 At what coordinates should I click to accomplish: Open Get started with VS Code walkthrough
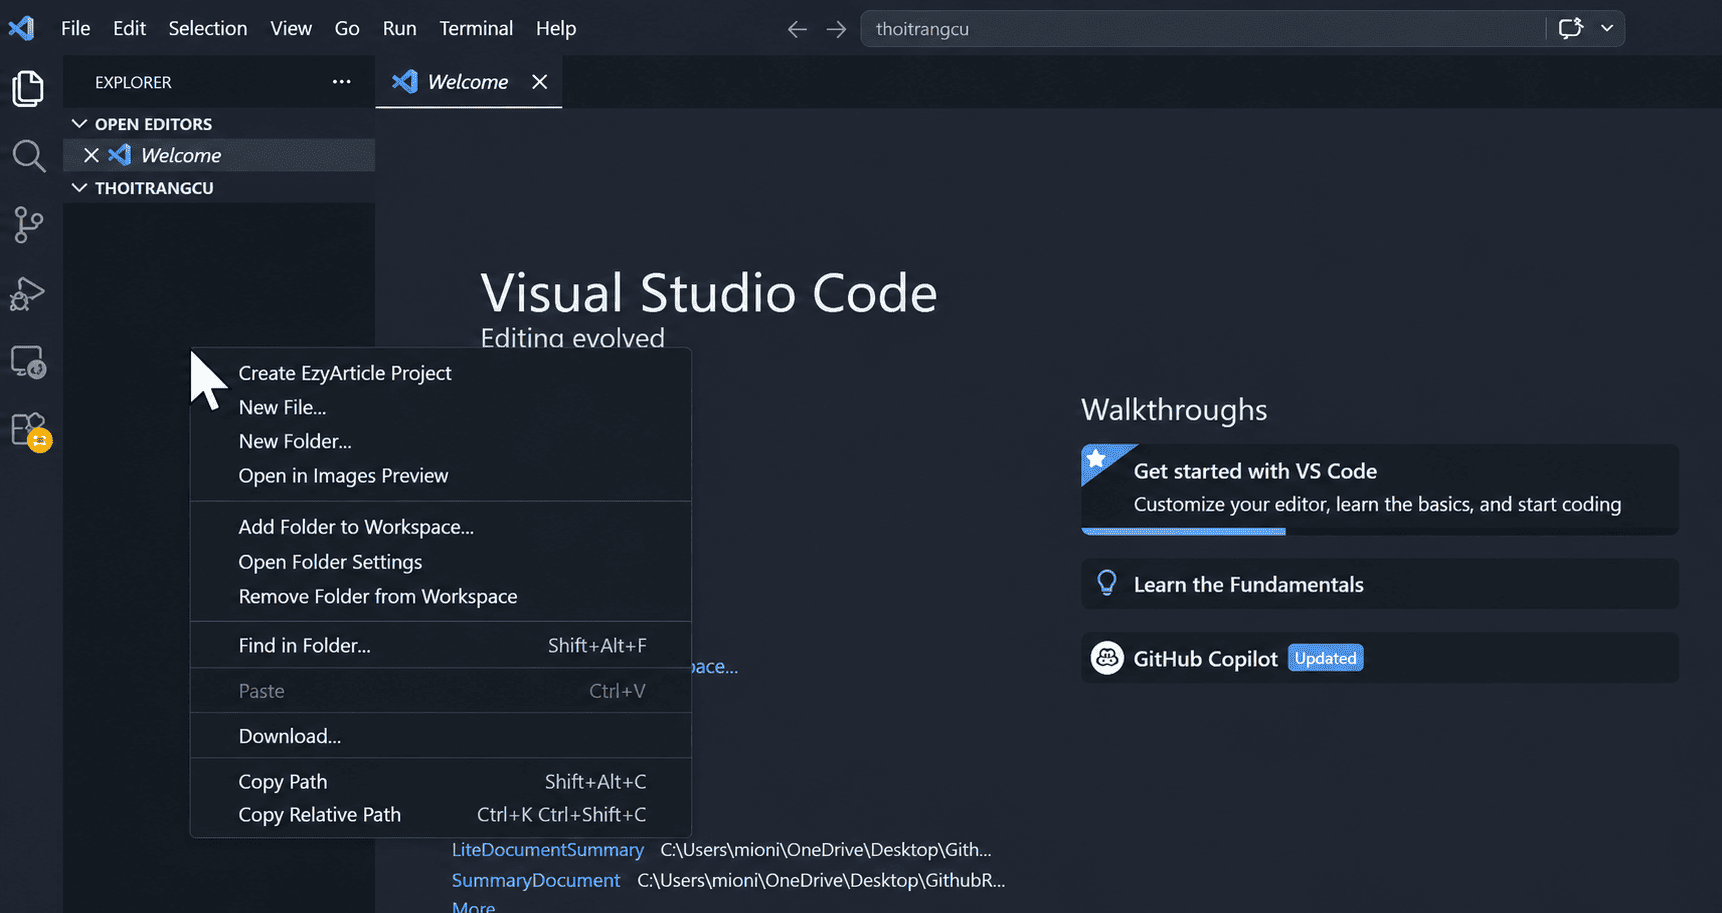(1379, 489)
